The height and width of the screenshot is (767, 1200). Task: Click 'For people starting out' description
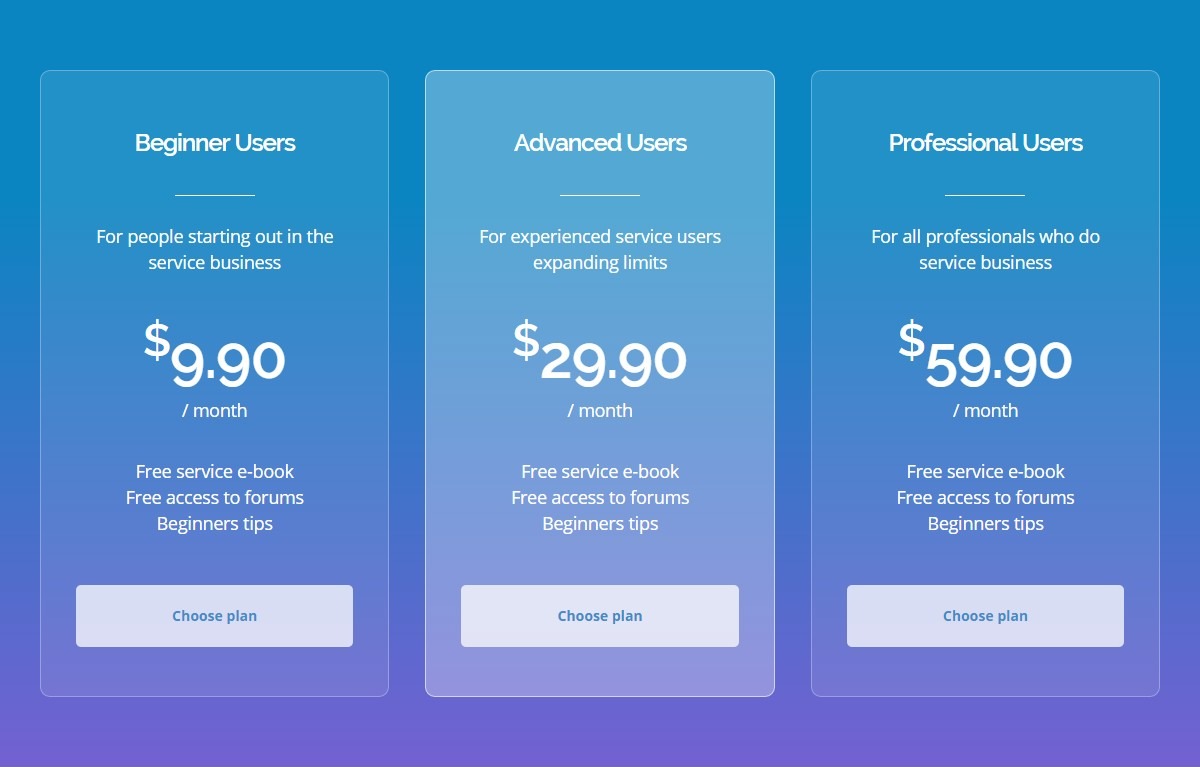point(215,249)
